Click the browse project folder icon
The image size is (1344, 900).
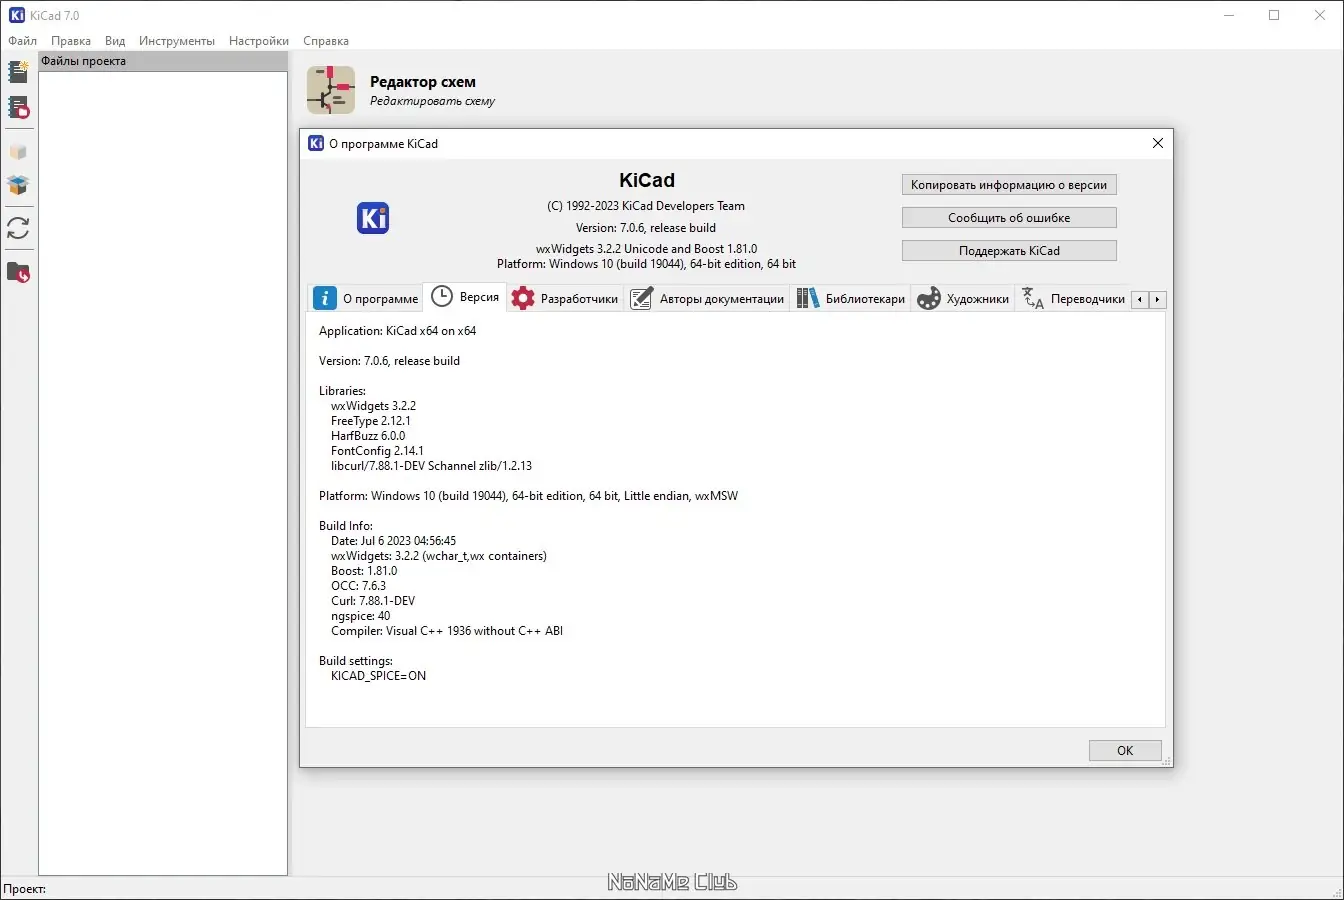tap(18, 272)
